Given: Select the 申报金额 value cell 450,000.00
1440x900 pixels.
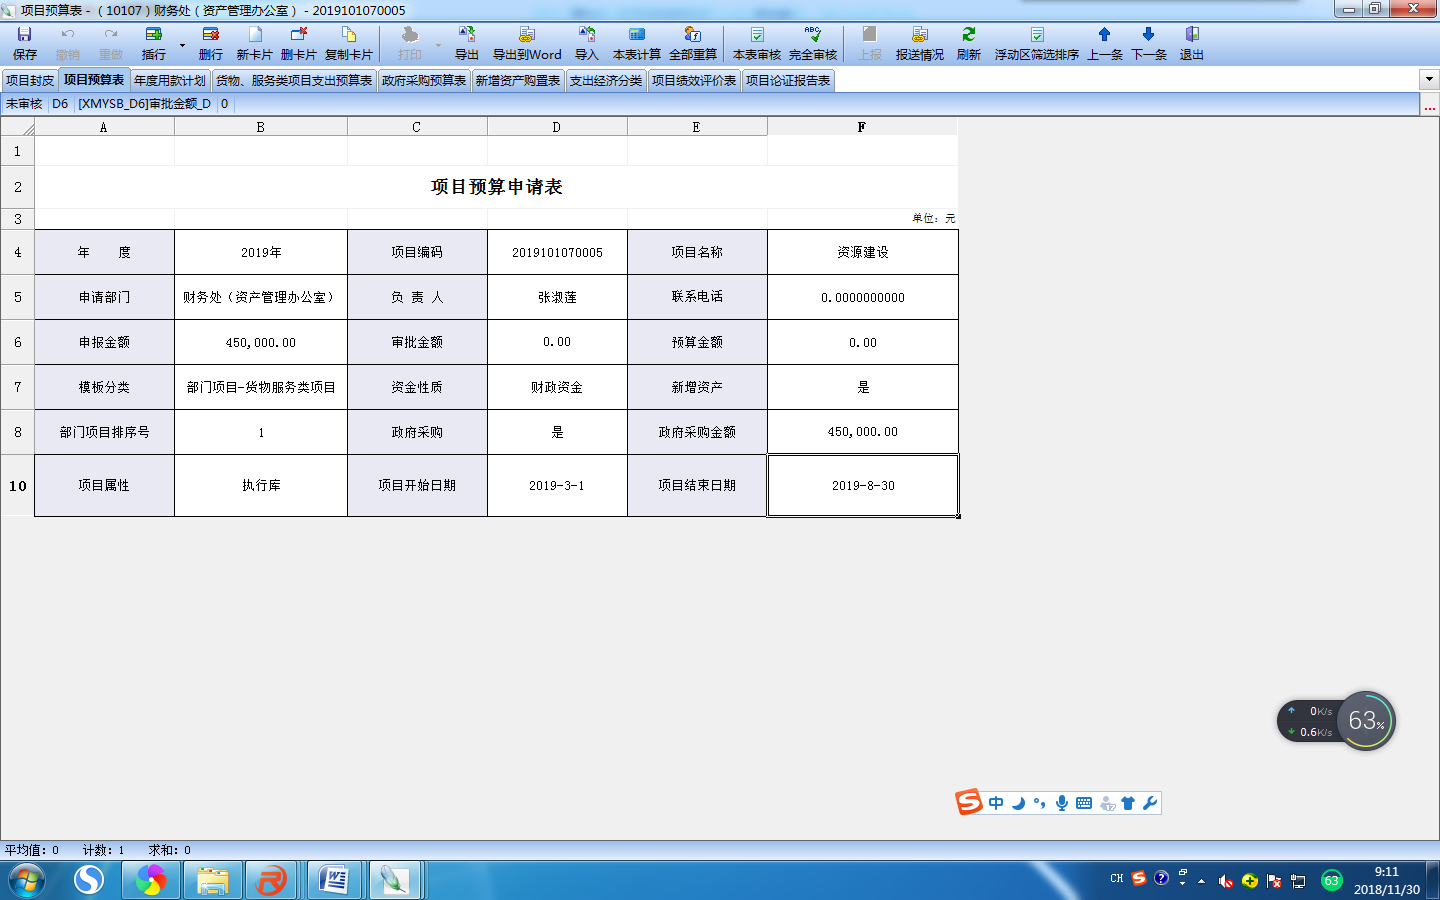Looking at the screenshot, I should [x=261, y=343].
